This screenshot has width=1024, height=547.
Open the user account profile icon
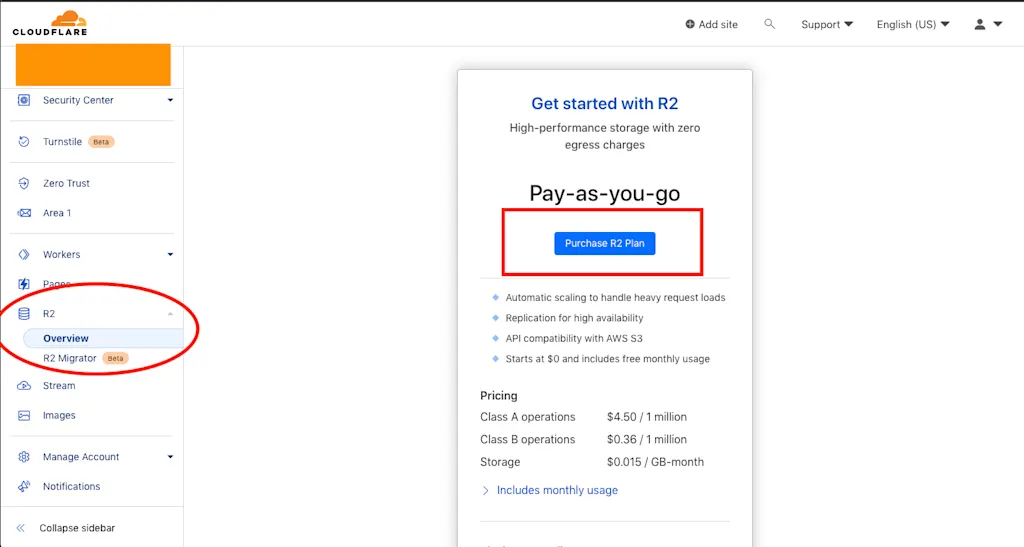click(980, 24)
